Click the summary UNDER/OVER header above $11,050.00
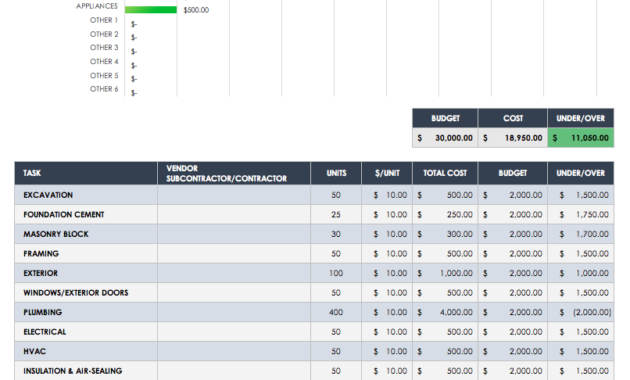This screenshot has width=630, height=380. (581, 118)
